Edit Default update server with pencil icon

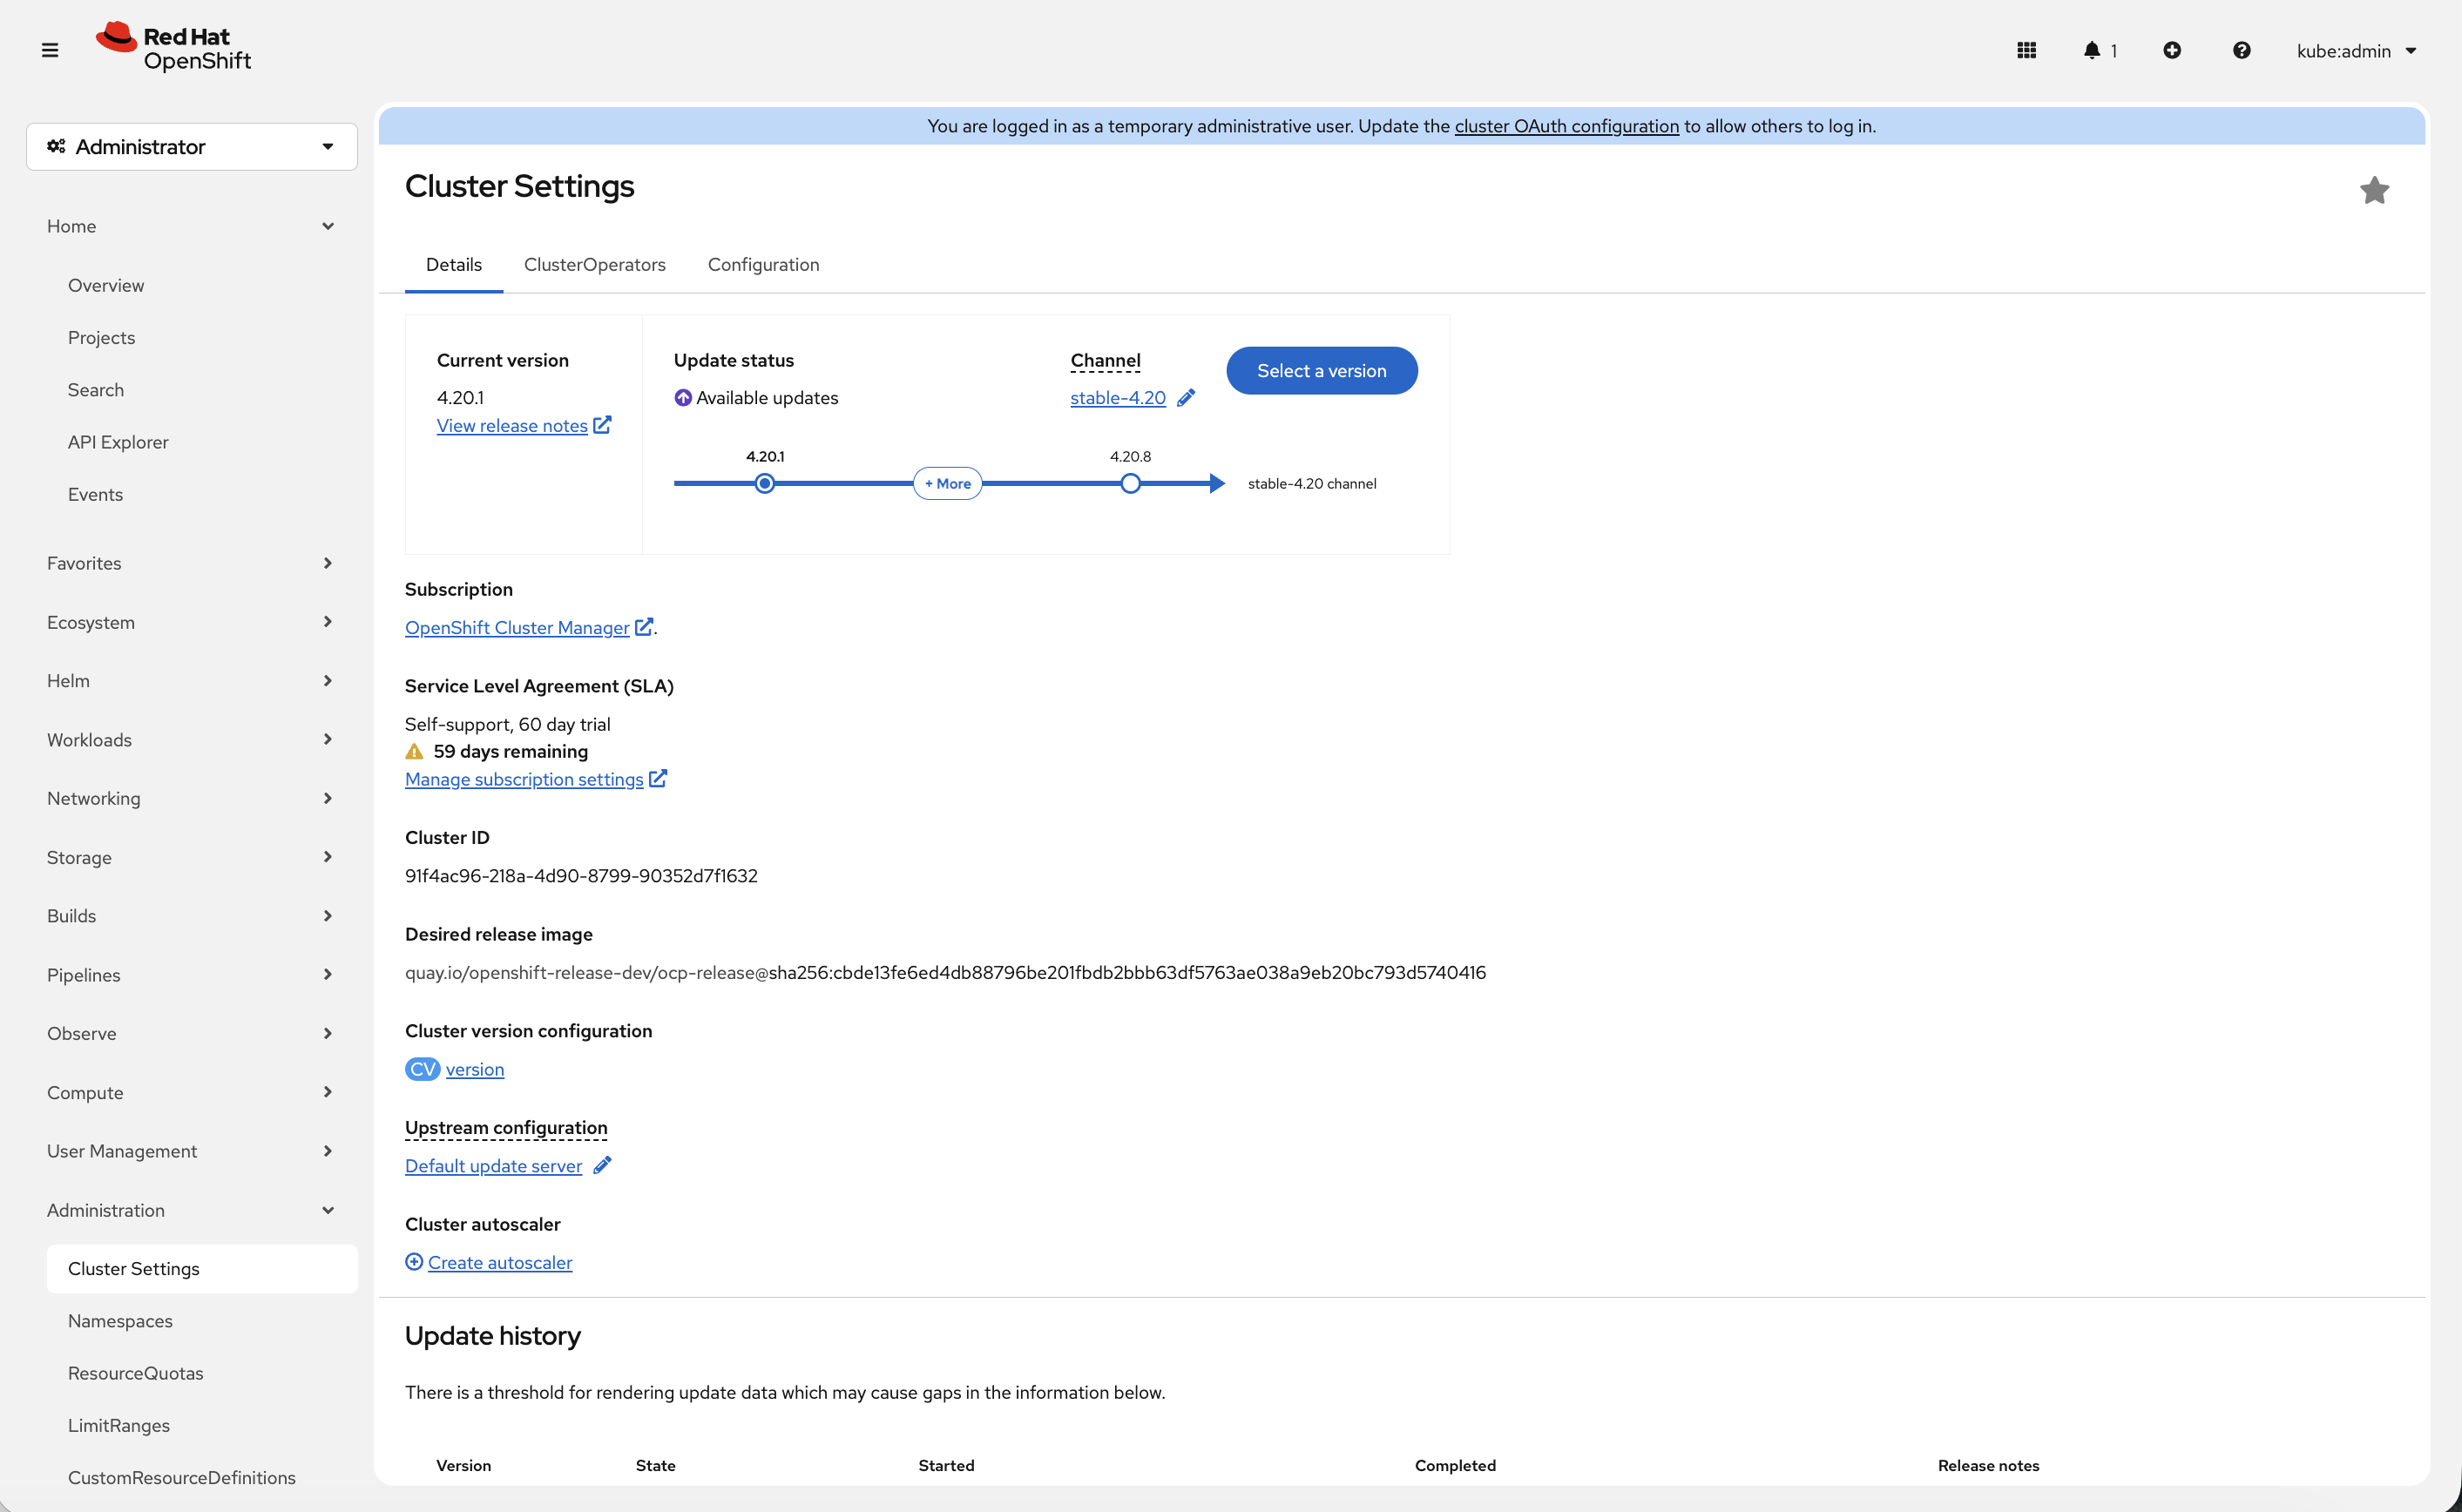click(602, 1165)
